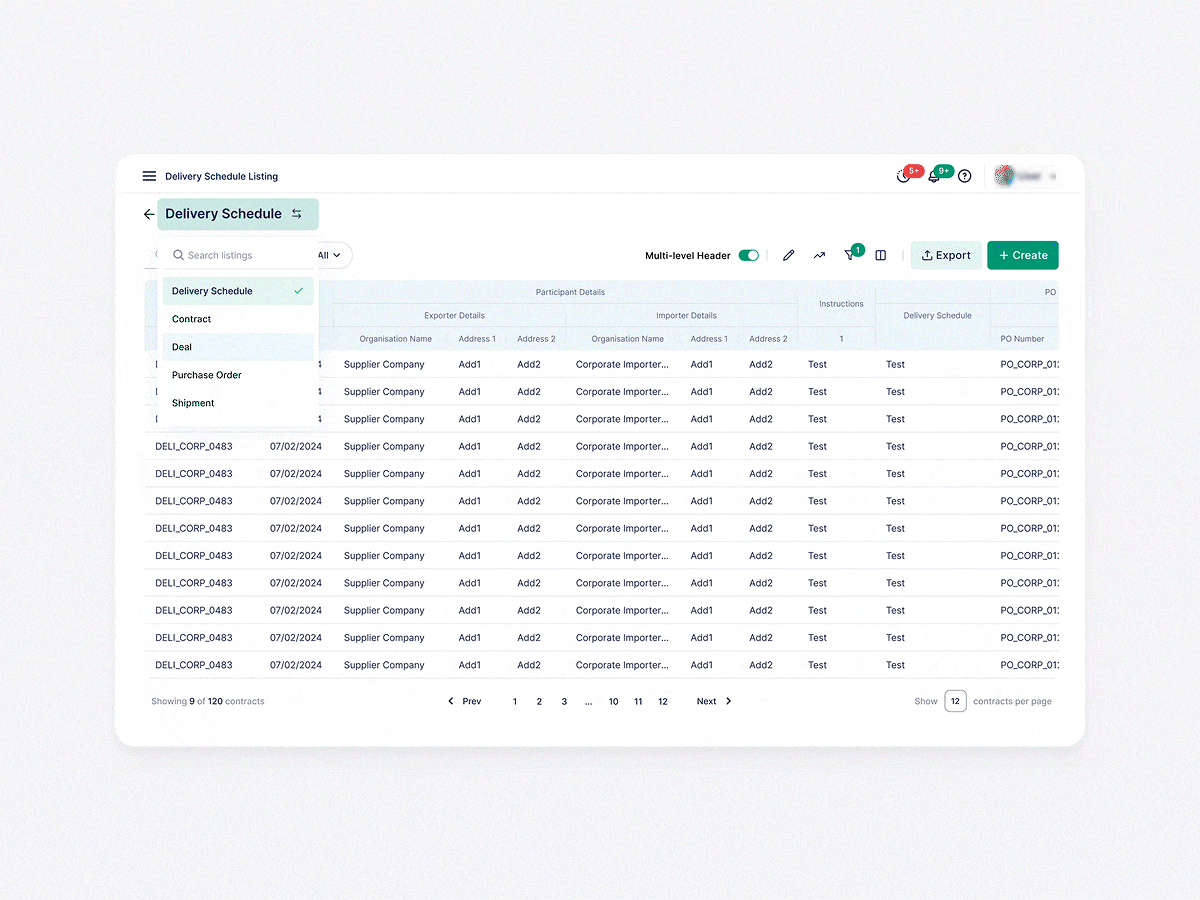Open the history clock with 5+ badge

pos(903,176)
